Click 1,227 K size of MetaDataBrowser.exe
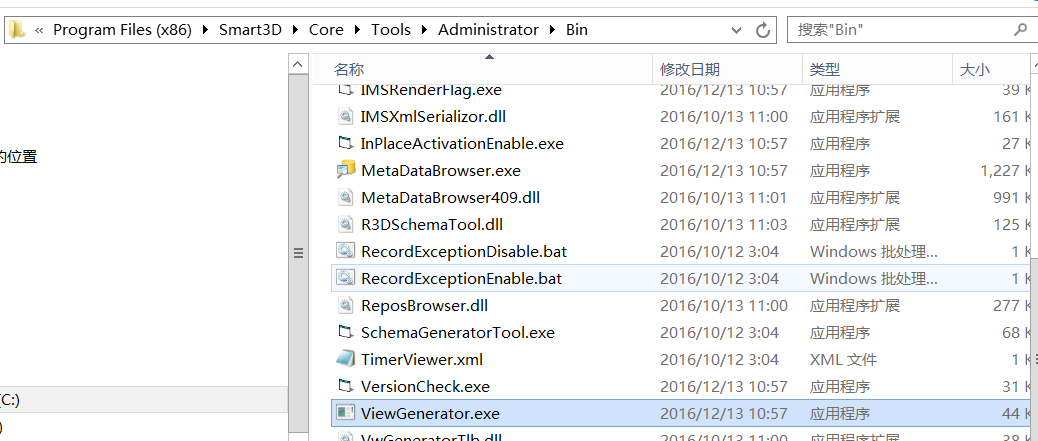The height and width of the screenshot is (441, 1038). [x=1006, y=171]
